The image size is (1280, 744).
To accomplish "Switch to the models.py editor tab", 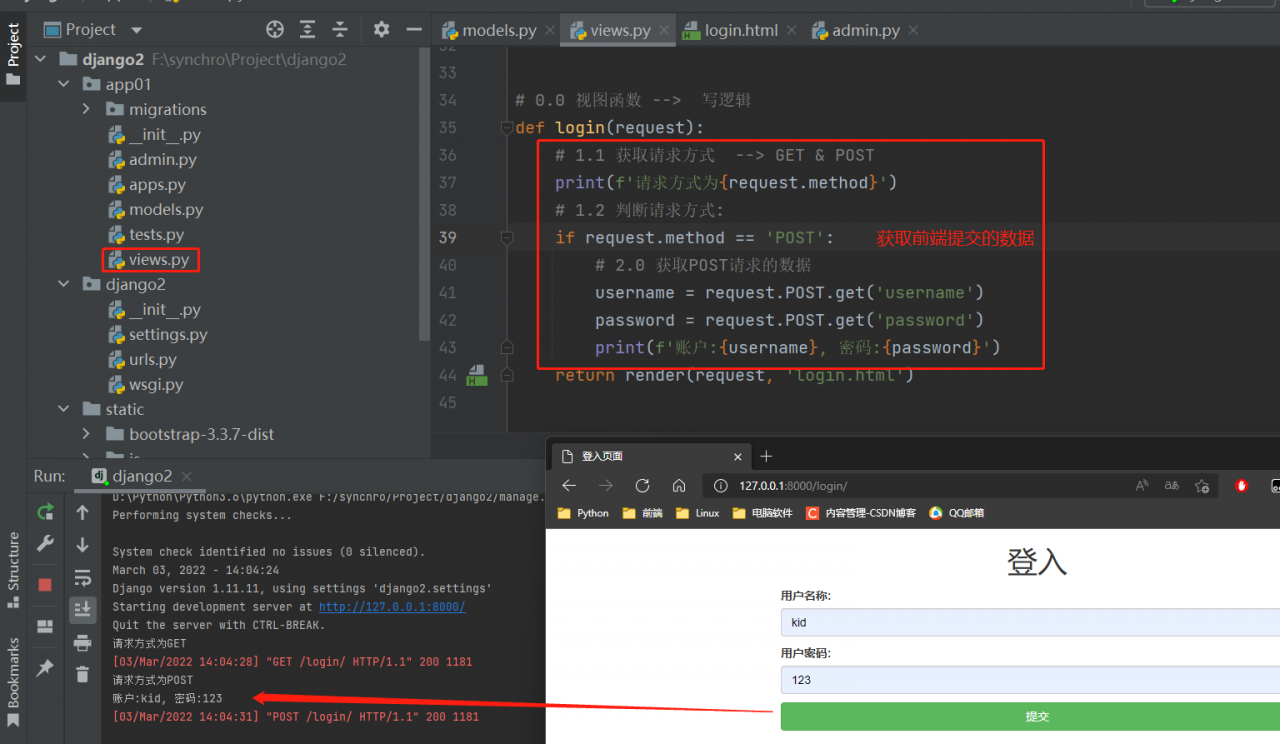I will 498,30.
